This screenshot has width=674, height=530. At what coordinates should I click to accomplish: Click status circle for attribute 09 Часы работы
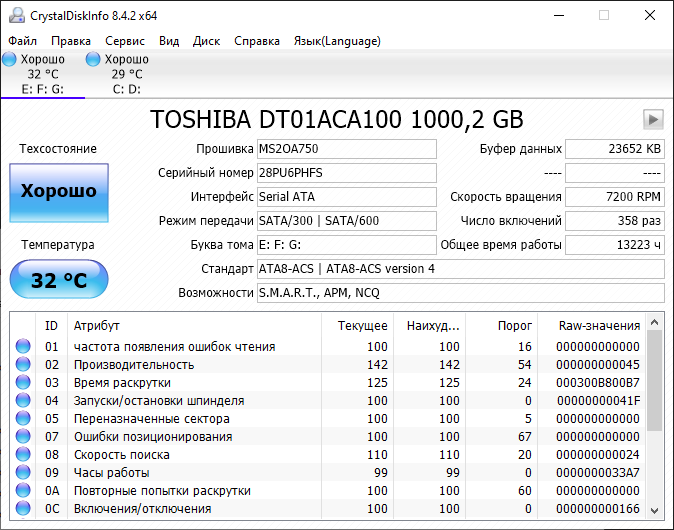[23, 473]
